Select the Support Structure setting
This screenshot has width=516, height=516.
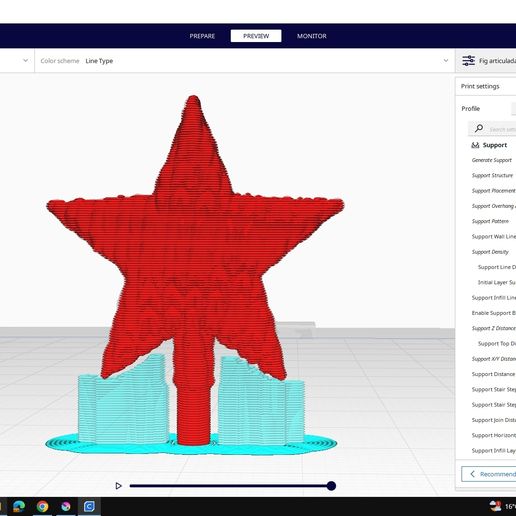pos(492,175)
